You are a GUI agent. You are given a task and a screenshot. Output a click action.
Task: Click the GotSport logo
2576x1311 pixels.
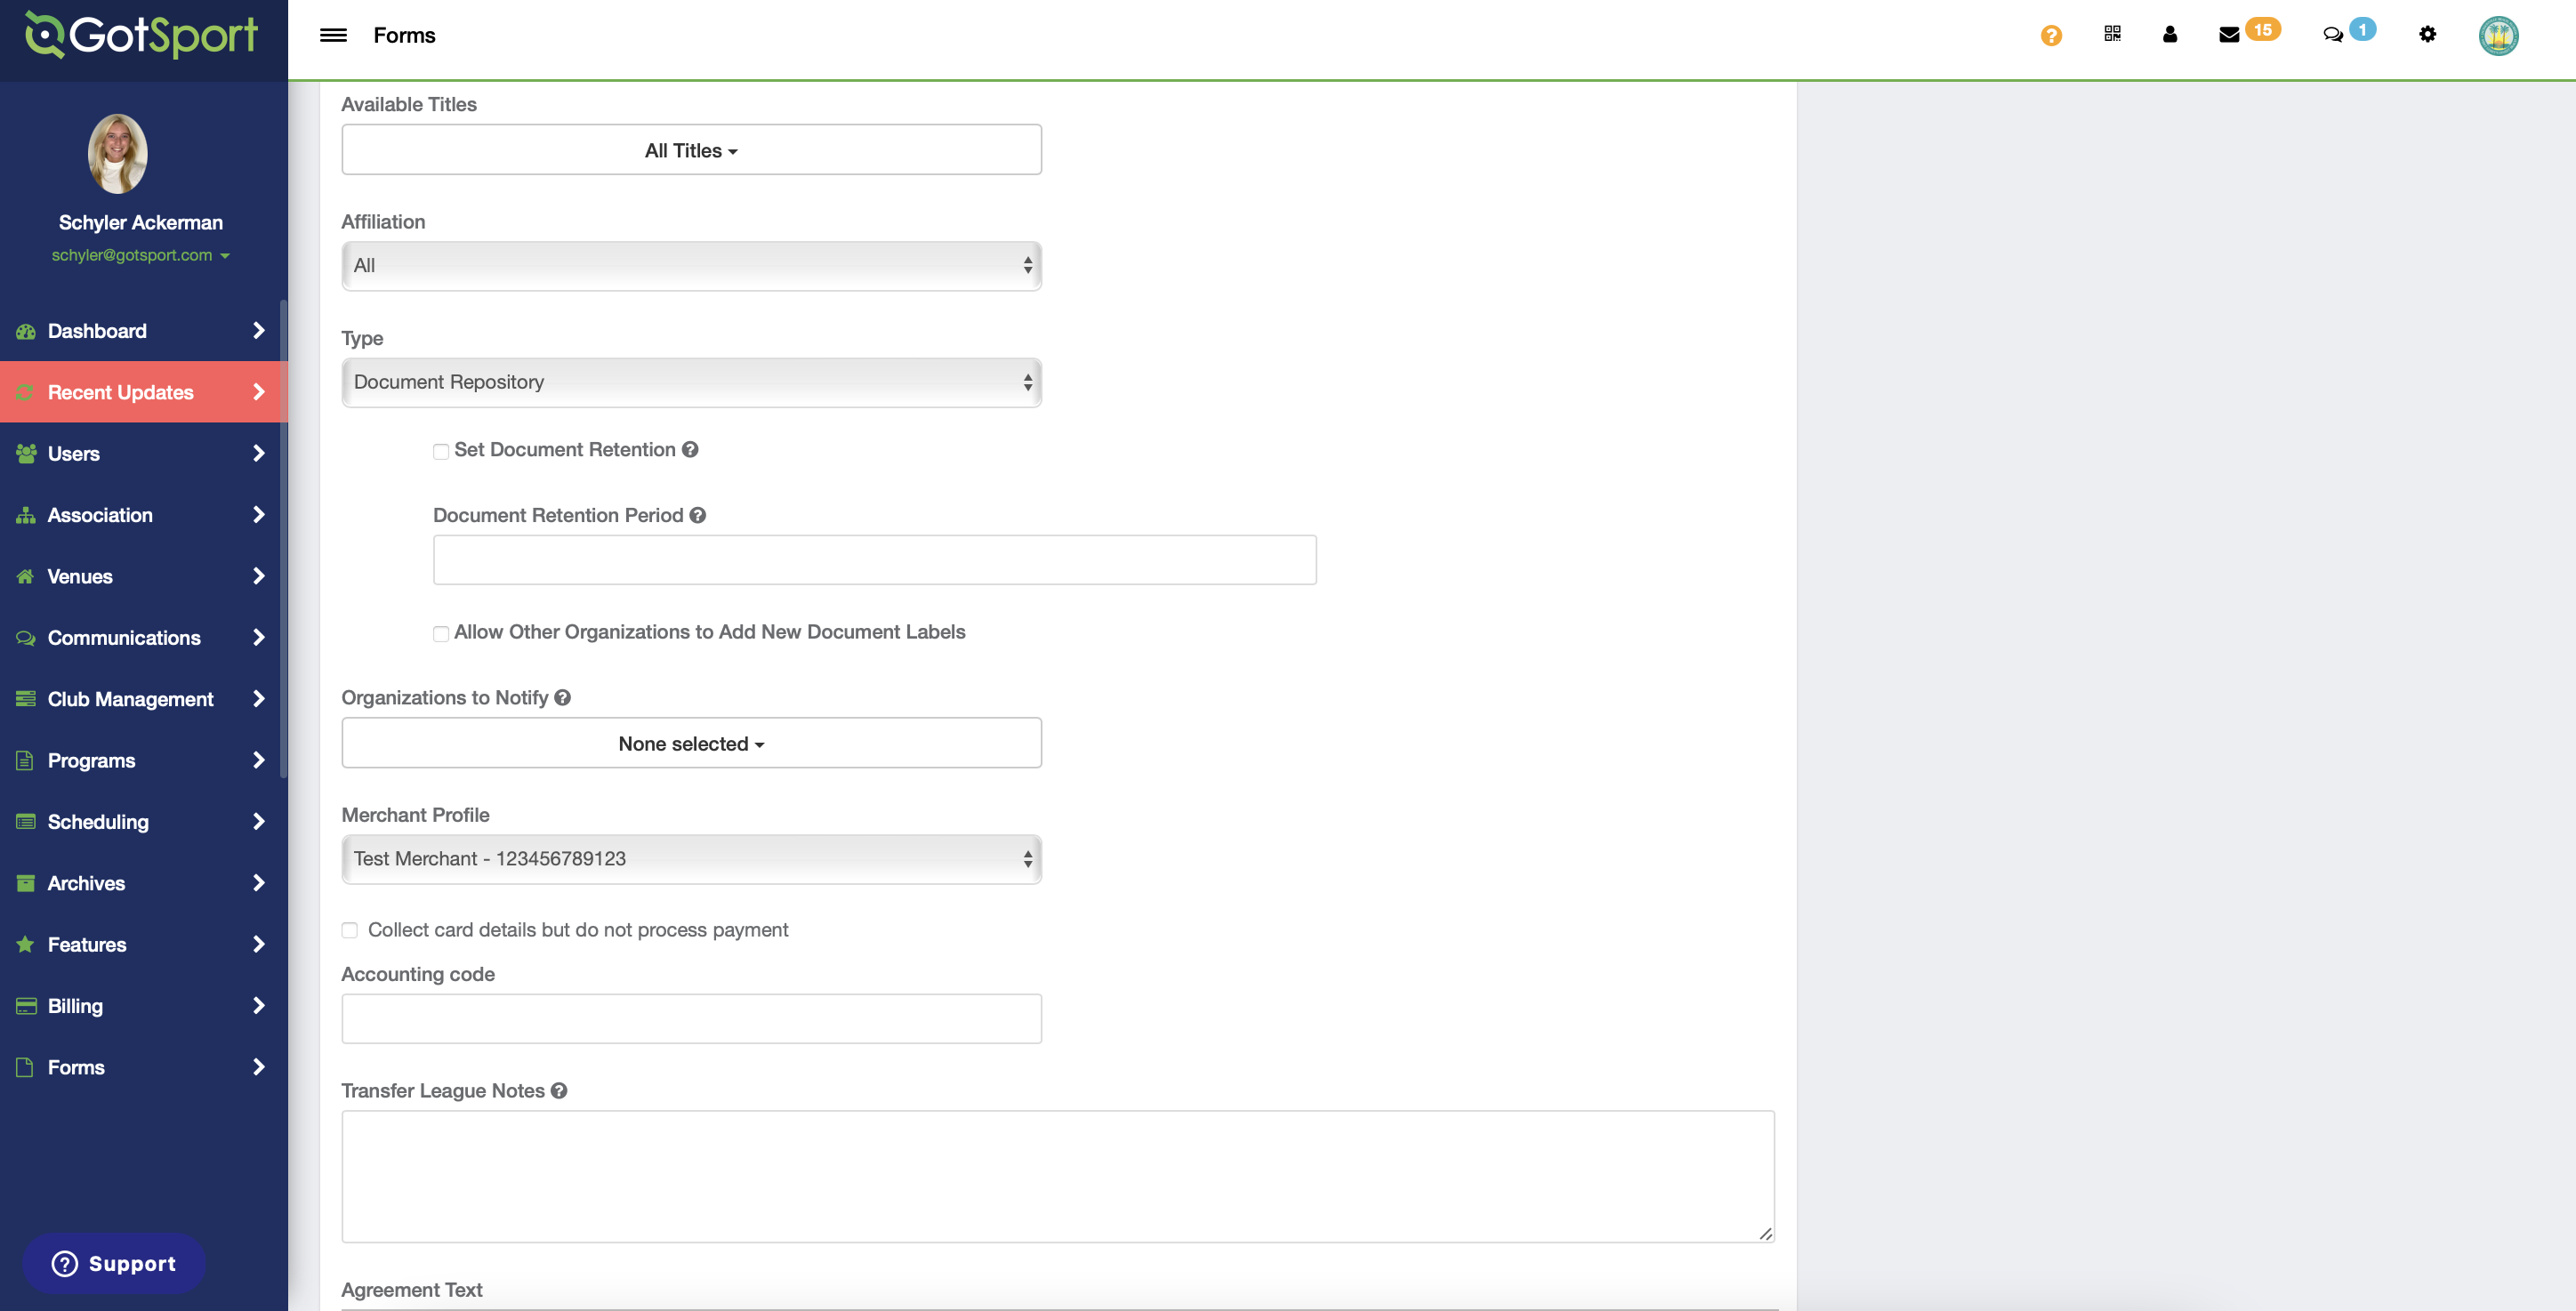click(142, 35)
